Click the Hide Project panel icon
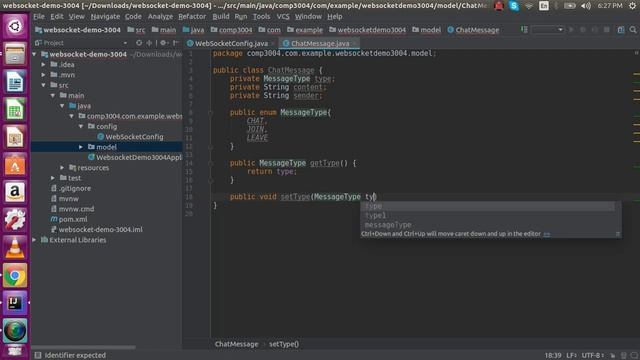Image resolution: width=640 pixels, height=360 pixels. [176, 43]
